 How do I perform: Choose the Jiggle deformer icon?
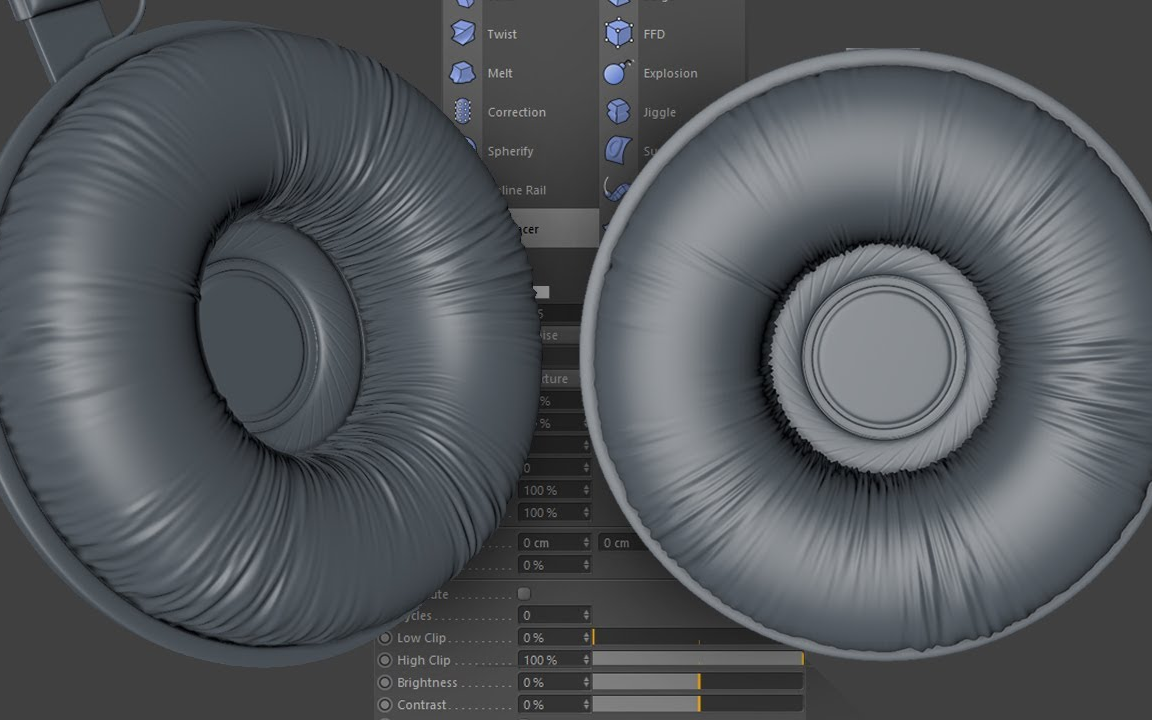619,111
